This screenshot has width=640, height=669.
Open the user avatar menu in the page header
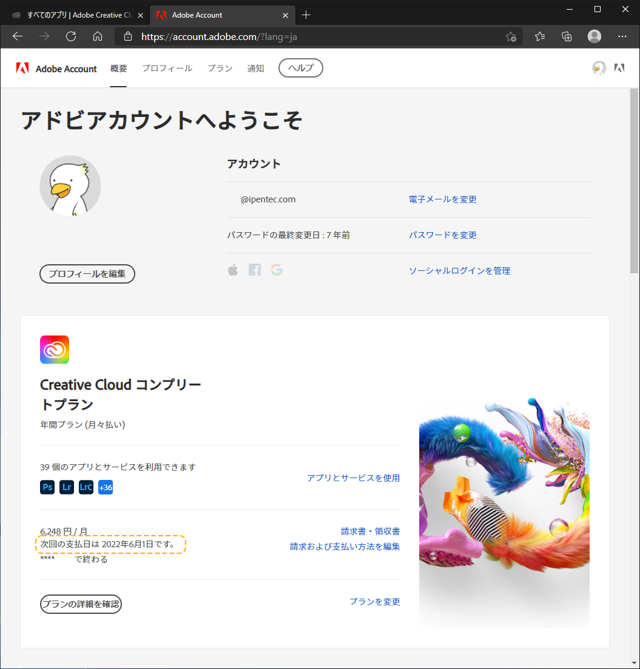click(599, 68)
